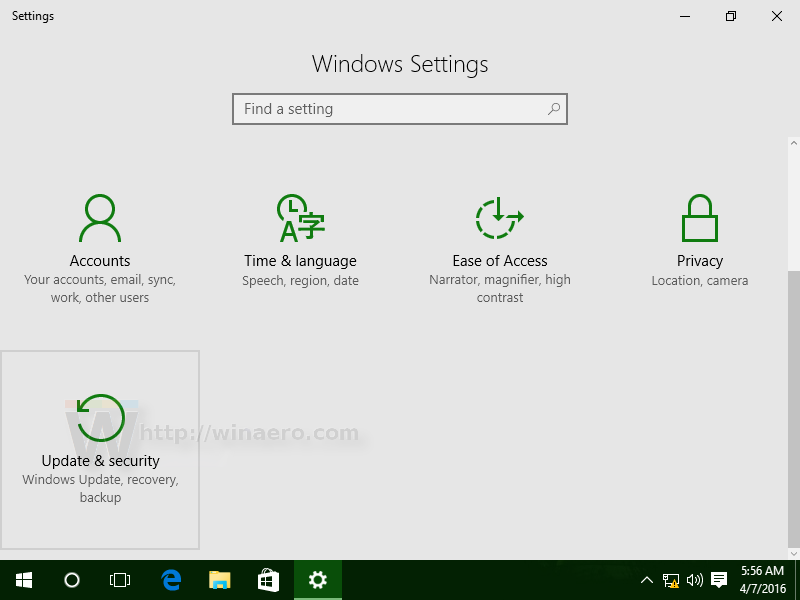Expand hidden system tray icons
800x600 pixels.
point(646,580)
